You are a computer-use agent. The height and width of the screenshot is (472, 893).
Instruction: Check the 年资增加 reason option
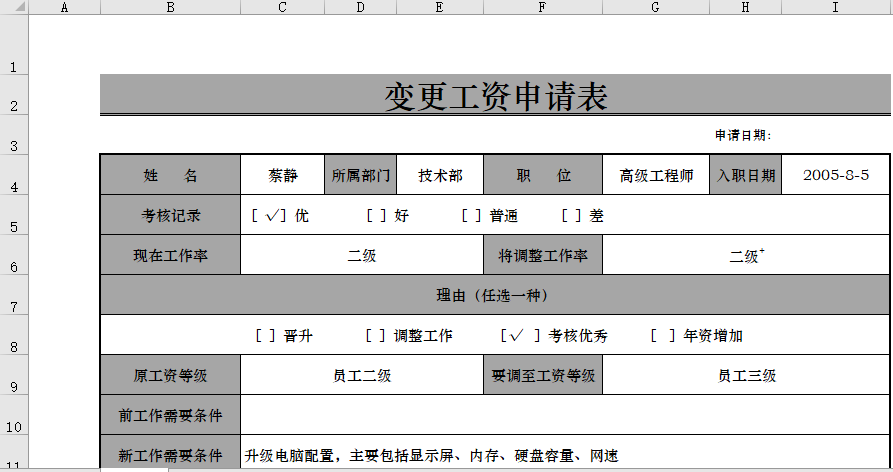[x=662, y=336]
